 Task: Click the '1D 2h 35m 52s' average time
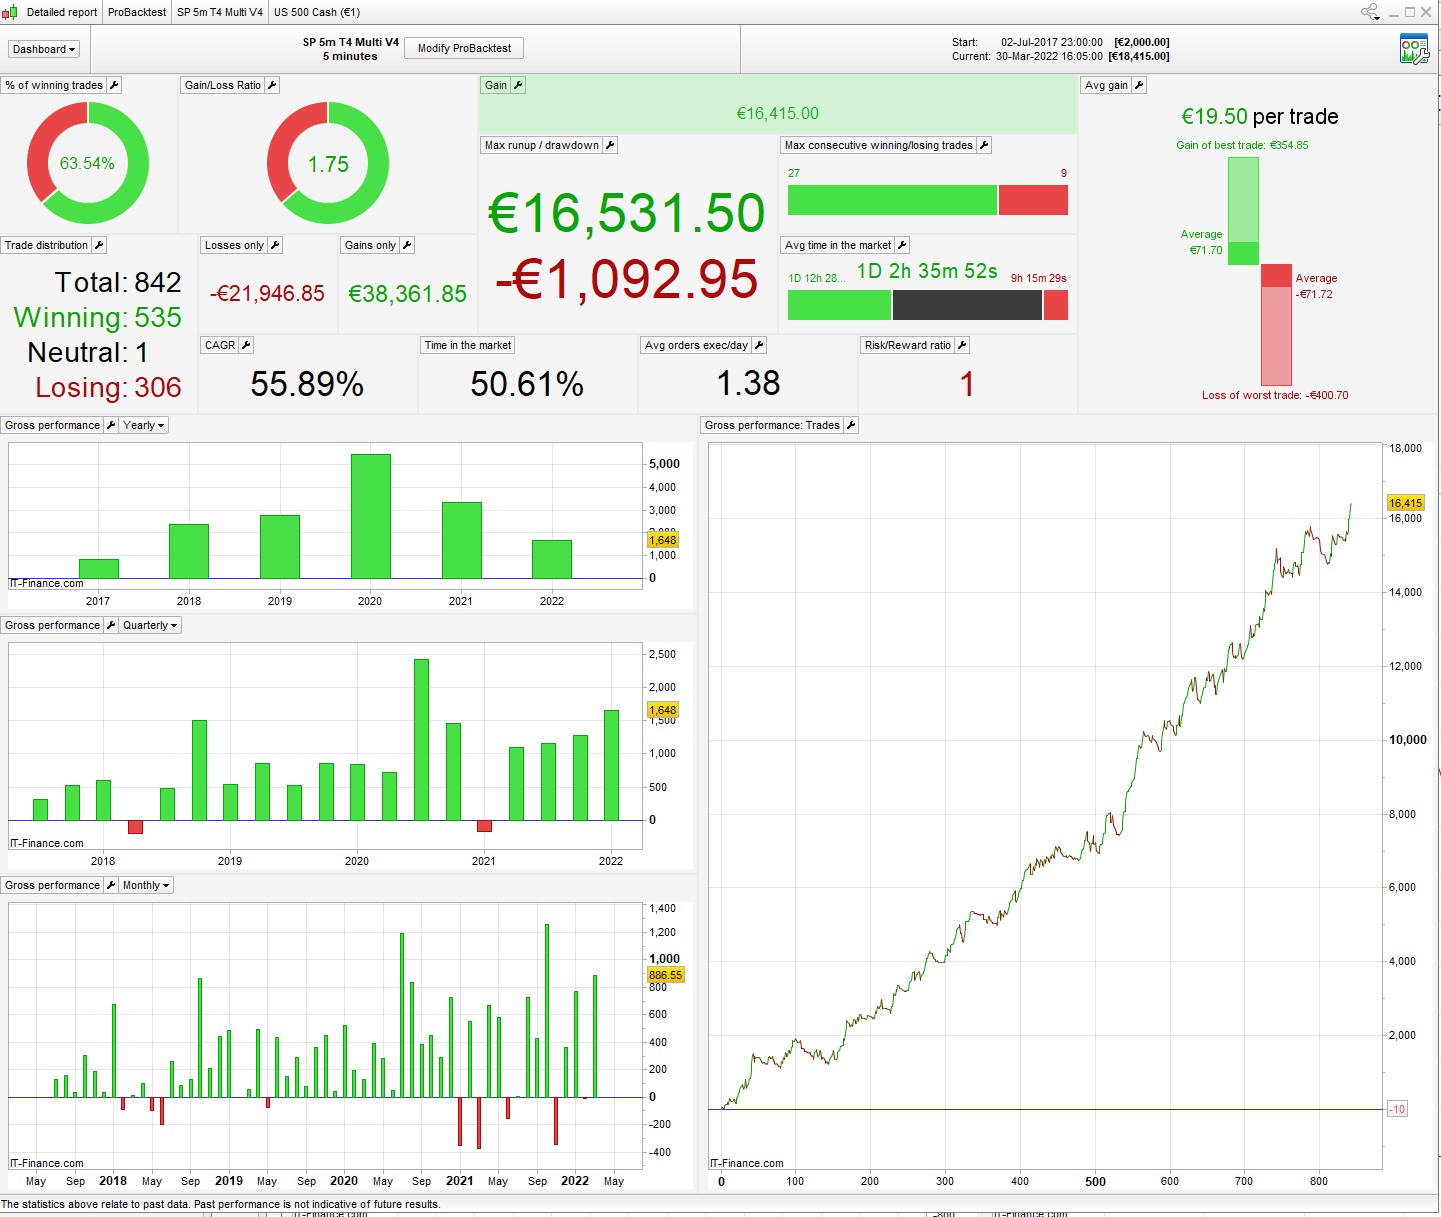[x=927, y=272]
